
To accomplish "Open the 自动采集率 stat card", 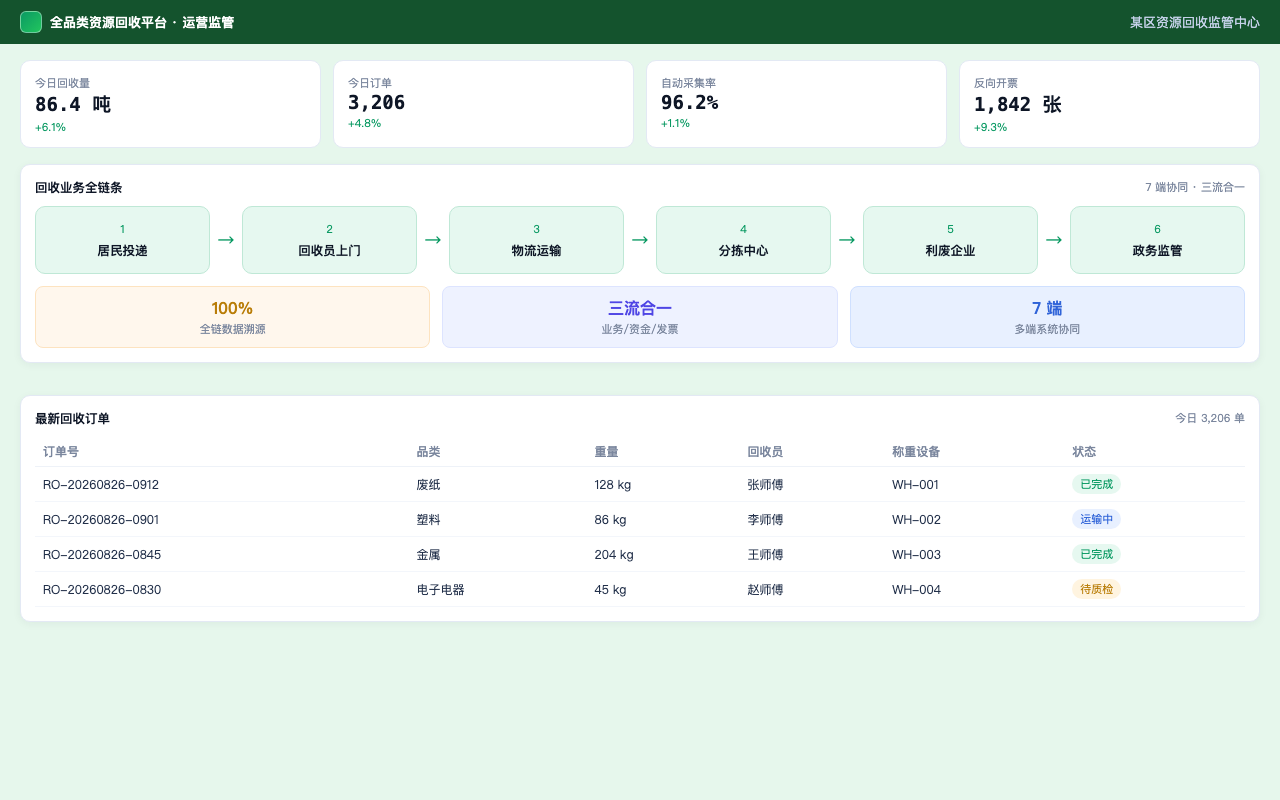I will (x=796, y=104).
